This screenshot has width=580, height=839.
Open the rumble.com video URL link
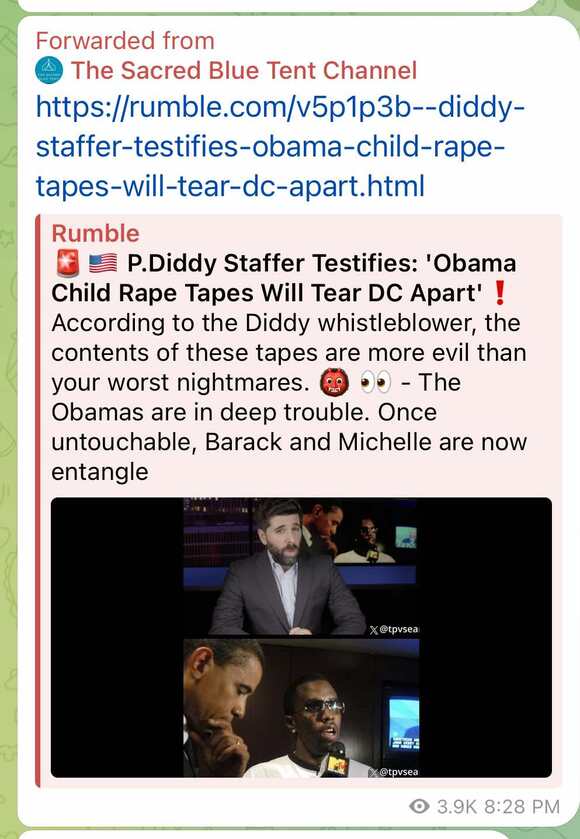click(x=281, y=147)
